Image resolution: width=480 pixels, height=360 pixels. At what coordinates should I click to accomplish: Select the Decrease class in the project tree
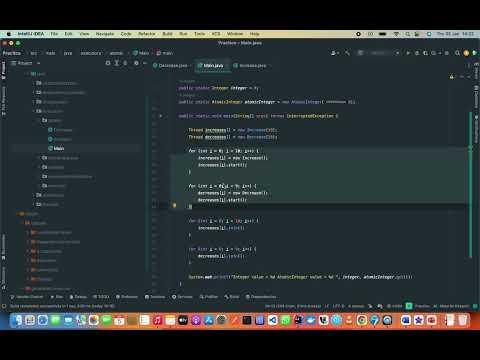click(x=60, y=130)
